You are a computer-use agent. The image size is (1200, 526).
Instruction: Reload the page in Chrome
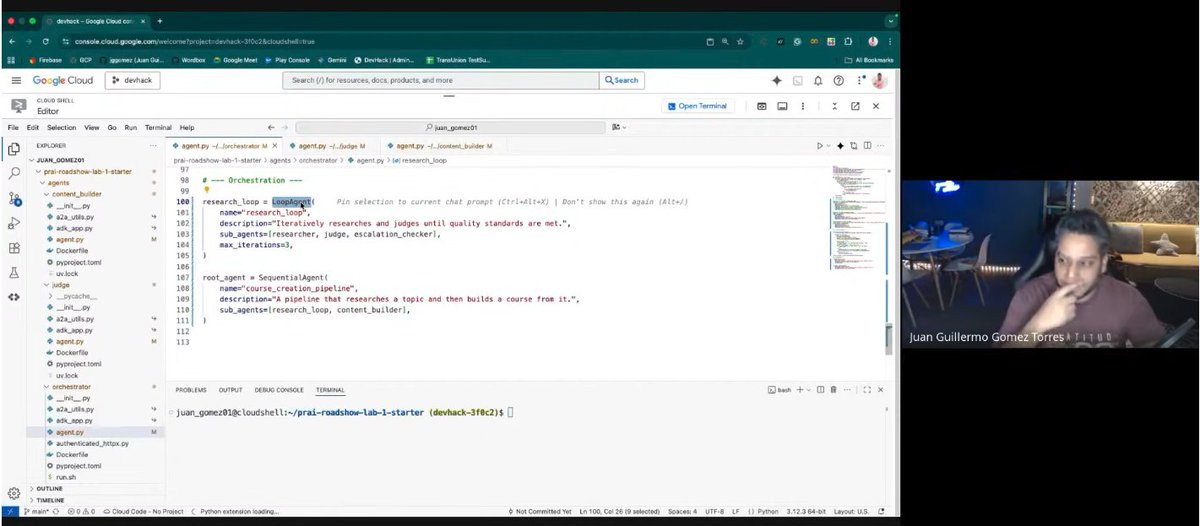click(47, 41)
